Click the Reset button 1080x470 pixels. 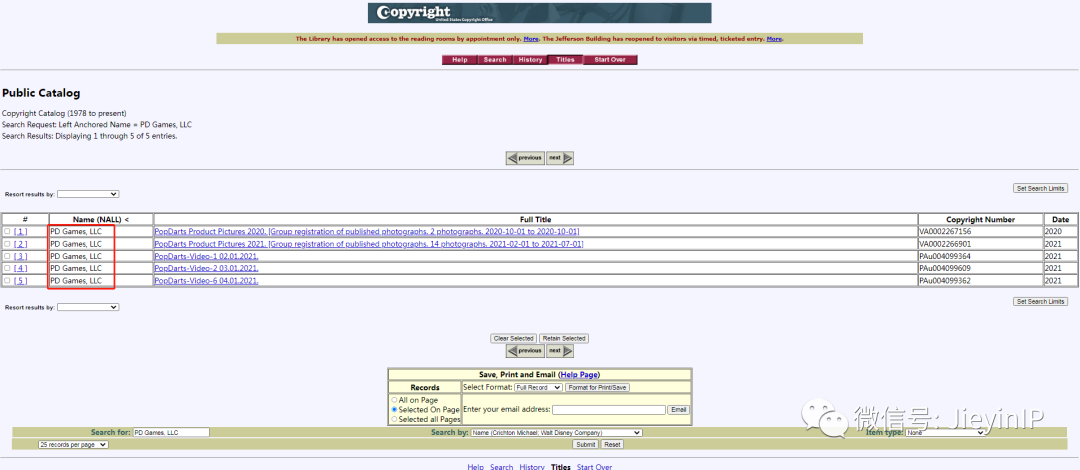(612, 445)
